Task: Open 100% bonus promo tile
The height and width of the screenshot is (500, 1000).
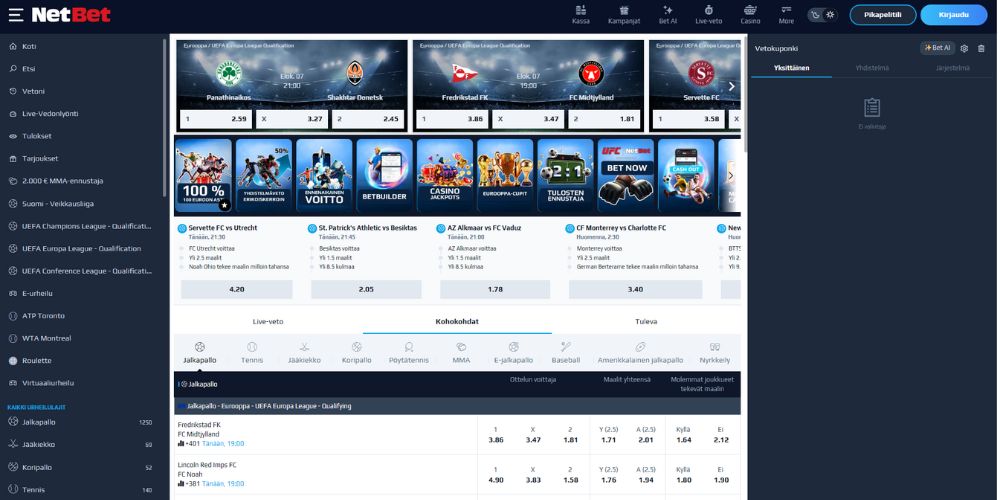Action: pyautogui.click(x=203, y=175)
